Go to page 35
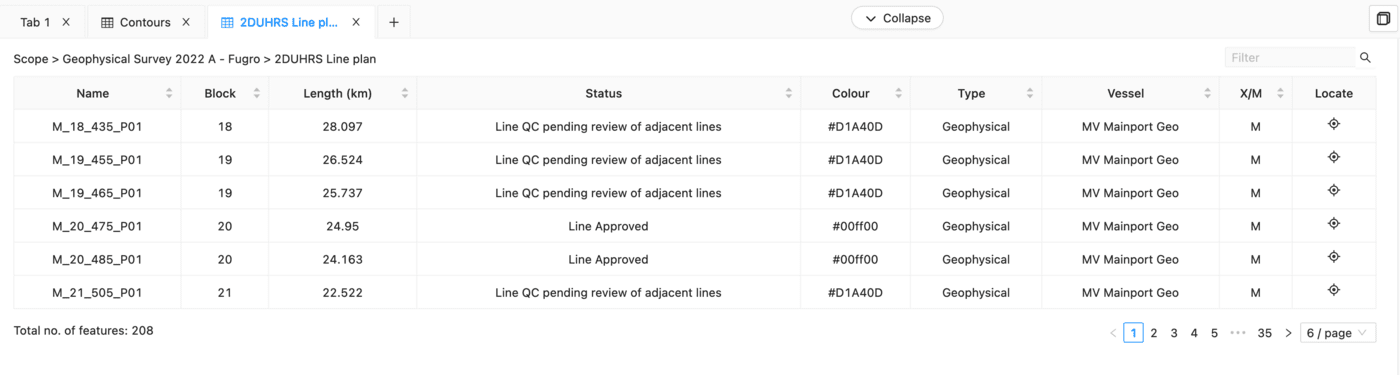The height and width of the screenshot is (375, 1400). (1264, 333)
